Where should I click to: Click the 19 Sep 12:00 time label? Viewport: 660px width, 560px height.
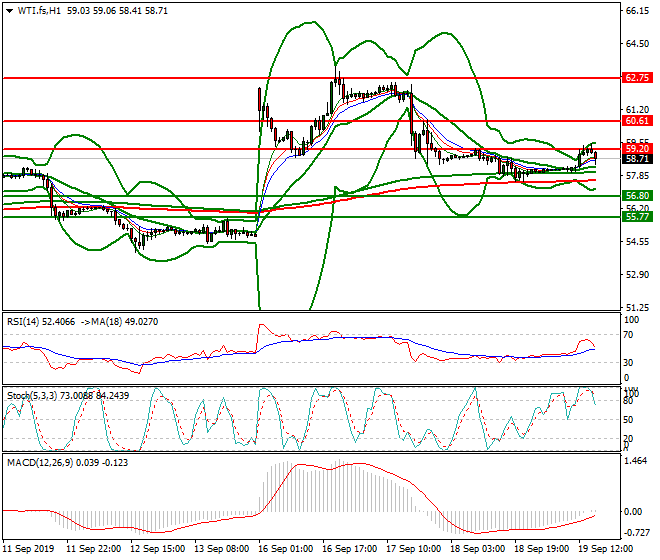click(x=606, y=549)
